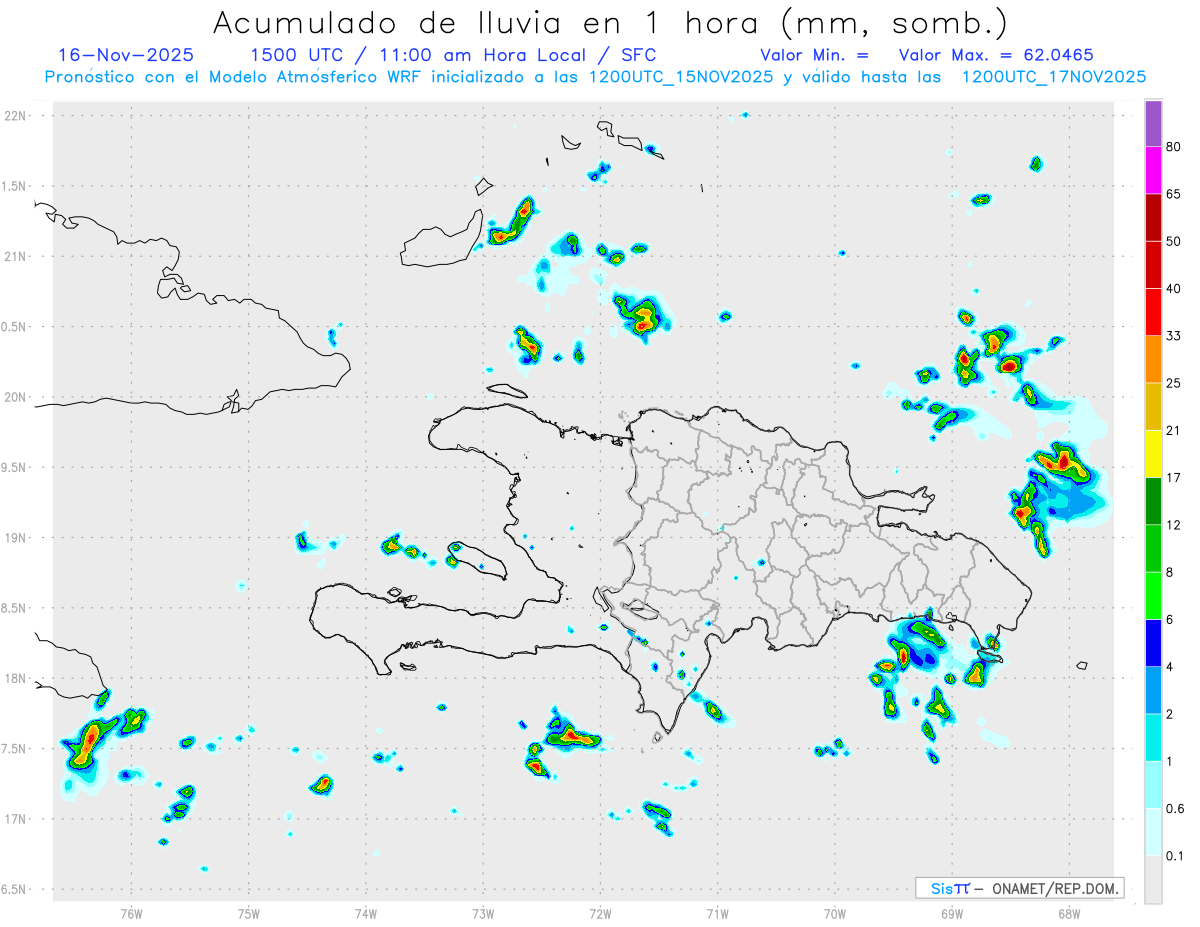This screenshot has width=1200, height=927.
Task: Click the "Valor Max. = 62.0465" value
Action: (996, 55)
